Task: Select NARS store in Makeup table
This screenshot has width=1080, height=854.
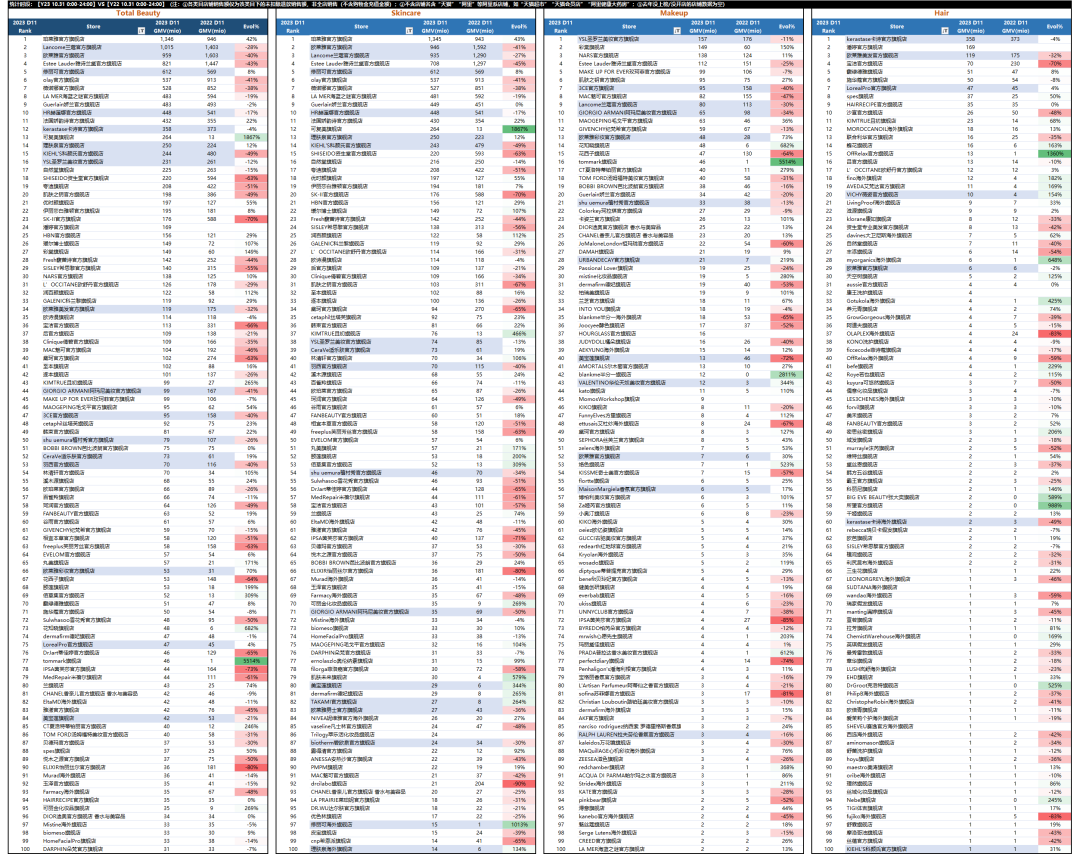Action: 601,55
